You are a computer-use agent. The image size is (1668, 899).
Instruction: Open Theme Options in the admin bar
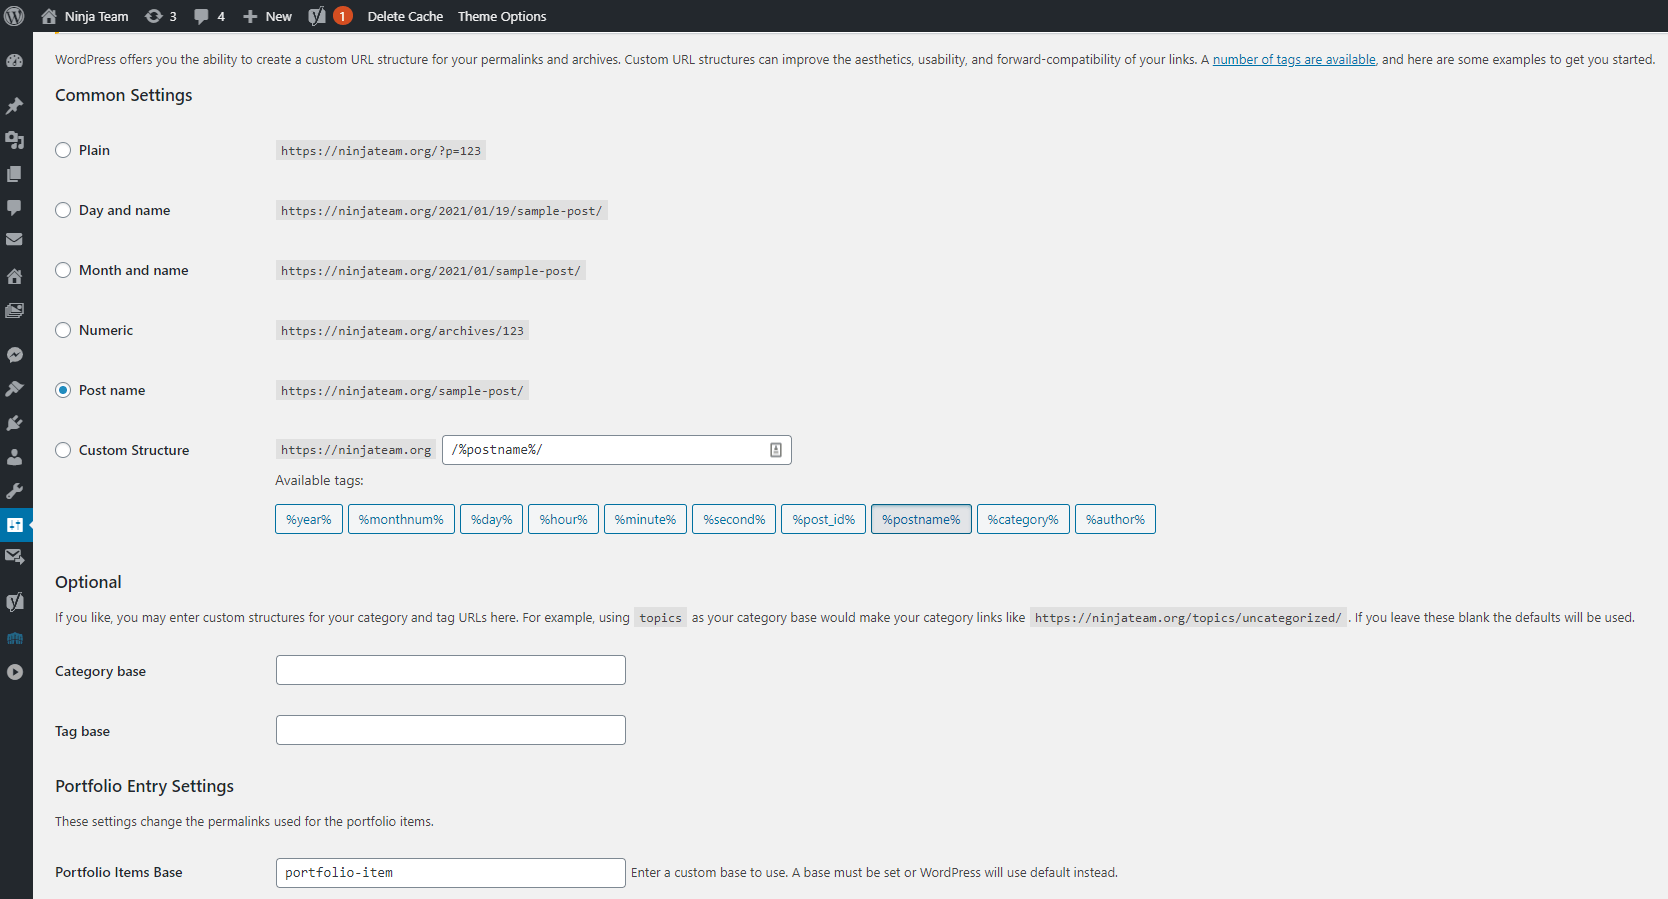point(502,16)
